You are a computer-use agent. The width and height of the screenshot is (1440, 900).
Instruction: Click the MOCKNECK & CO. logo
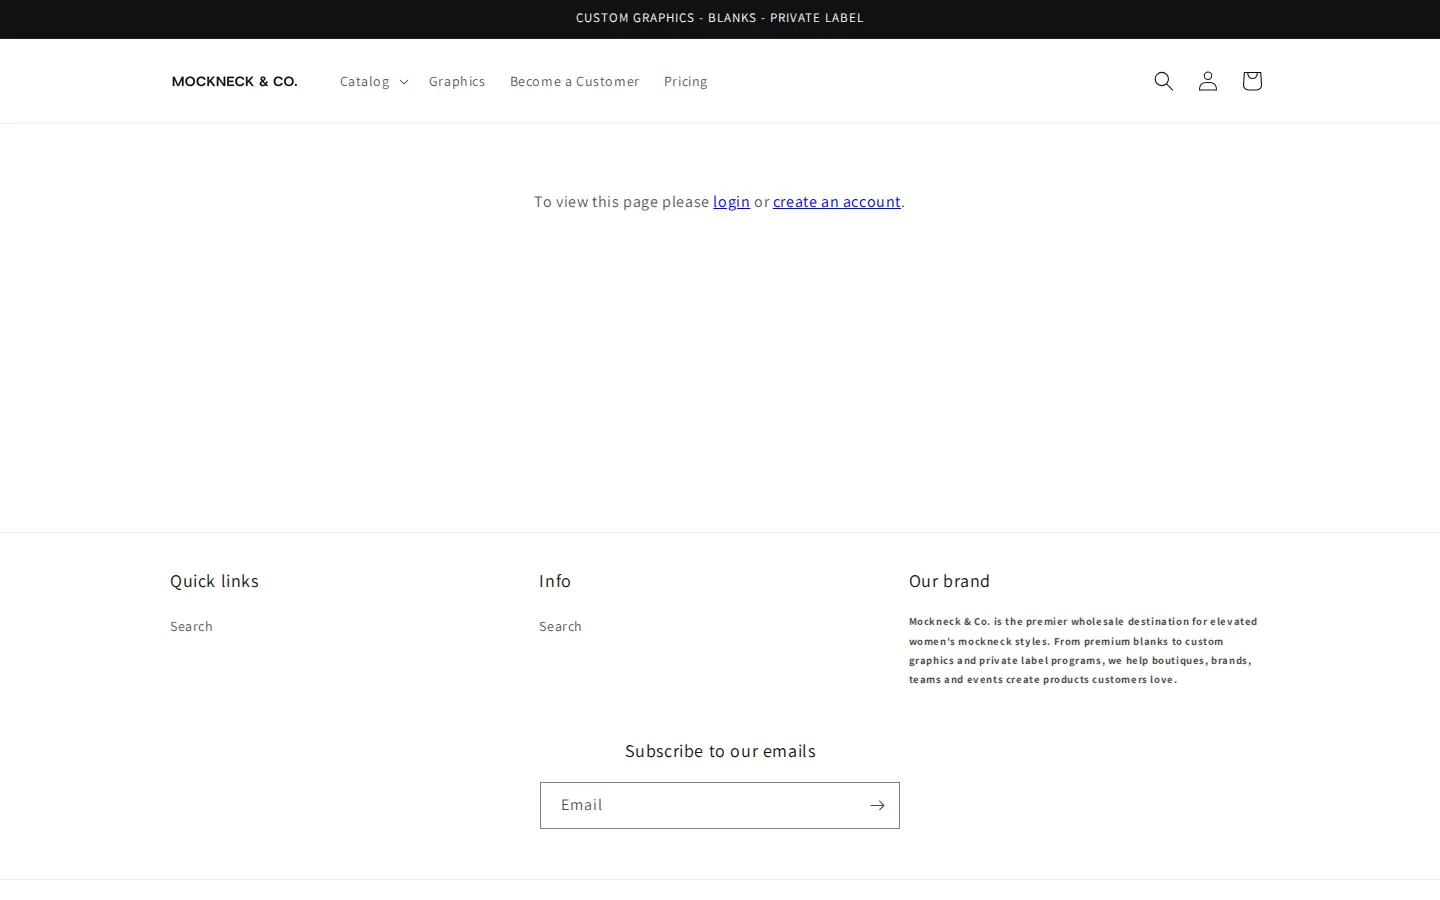(234, 81)
